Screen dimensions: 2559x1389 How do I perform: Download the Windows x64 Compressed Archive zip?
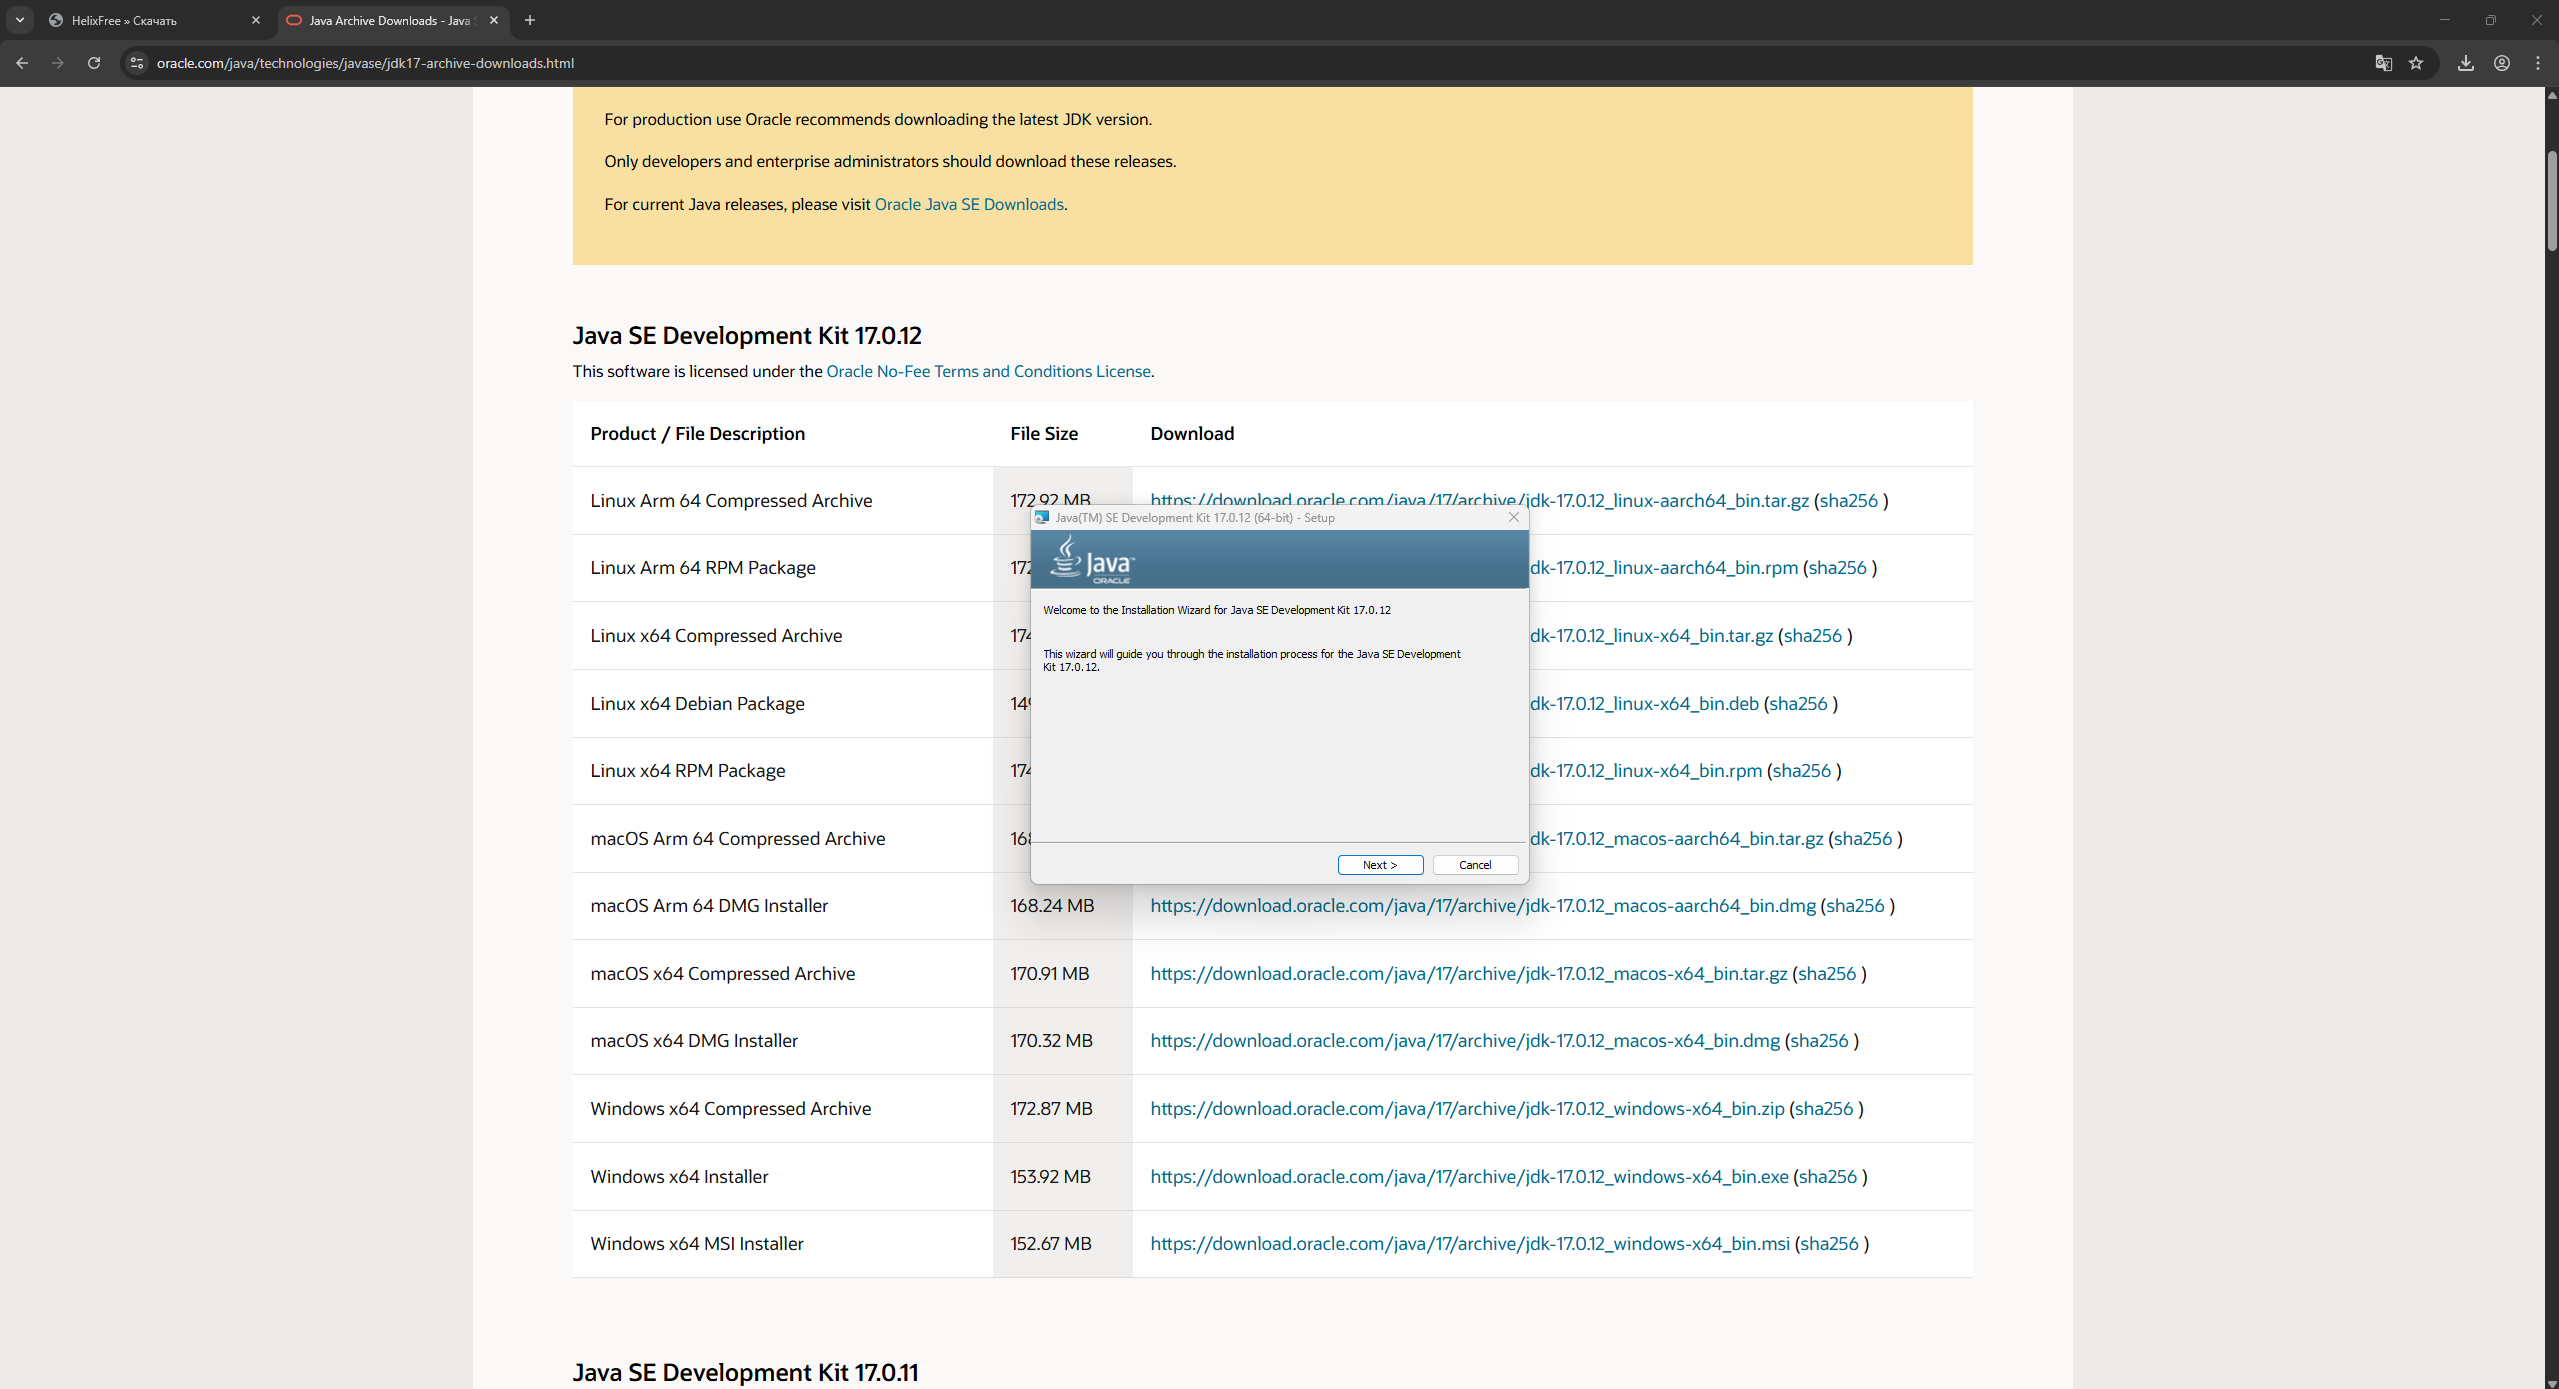(x=1467, y=1109)
